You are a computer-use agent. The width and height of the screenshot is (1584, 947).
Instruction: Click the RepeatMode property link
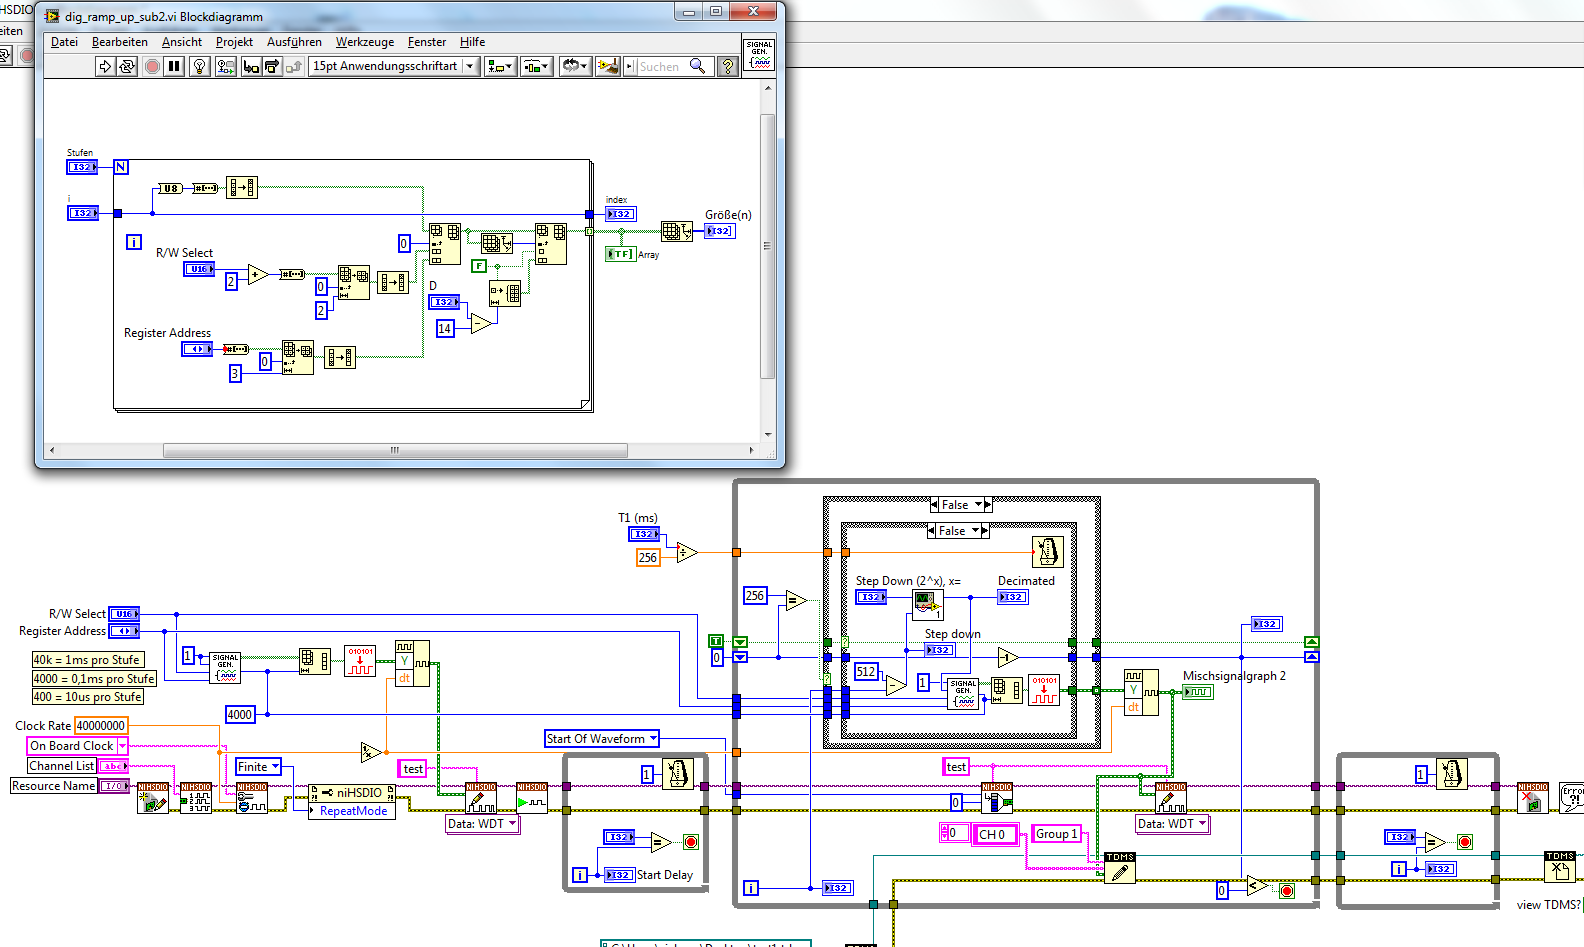pos(353,811)
